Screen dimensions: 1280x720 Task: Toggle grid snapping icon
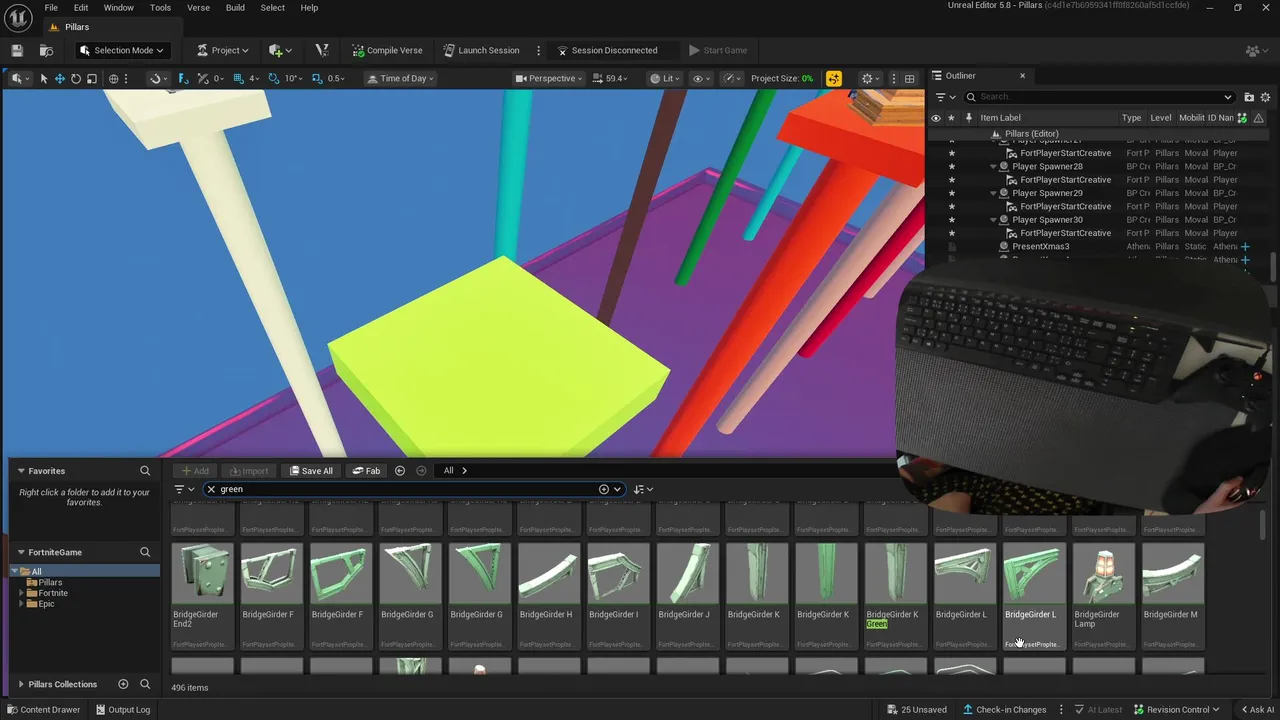tap(240, 78)
